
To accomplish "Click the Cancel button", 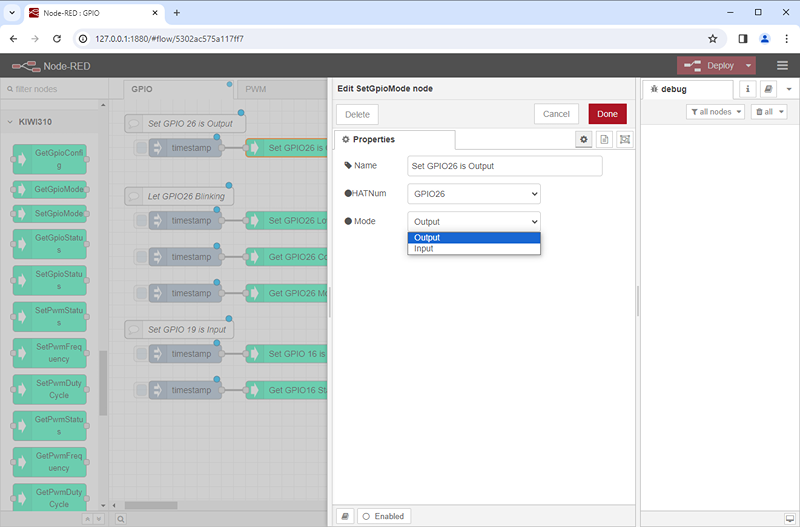I will coord(556,114).
